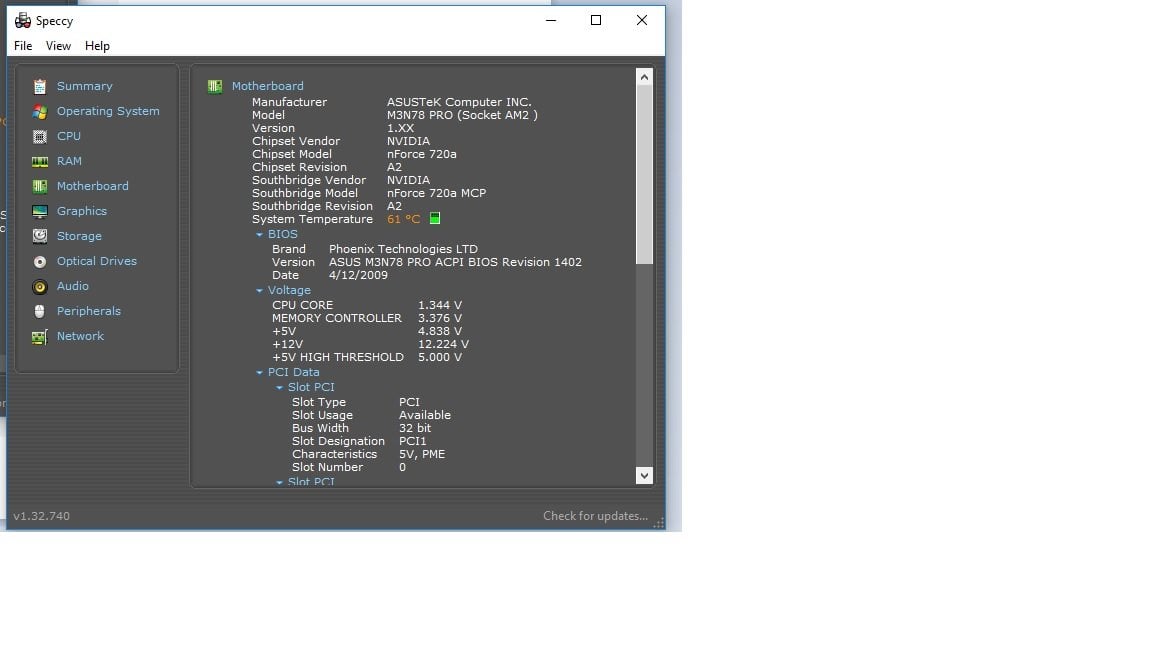Click the scrollbar up arrow
Viewport: 1152px width, 648px height.
coord(644,77)
